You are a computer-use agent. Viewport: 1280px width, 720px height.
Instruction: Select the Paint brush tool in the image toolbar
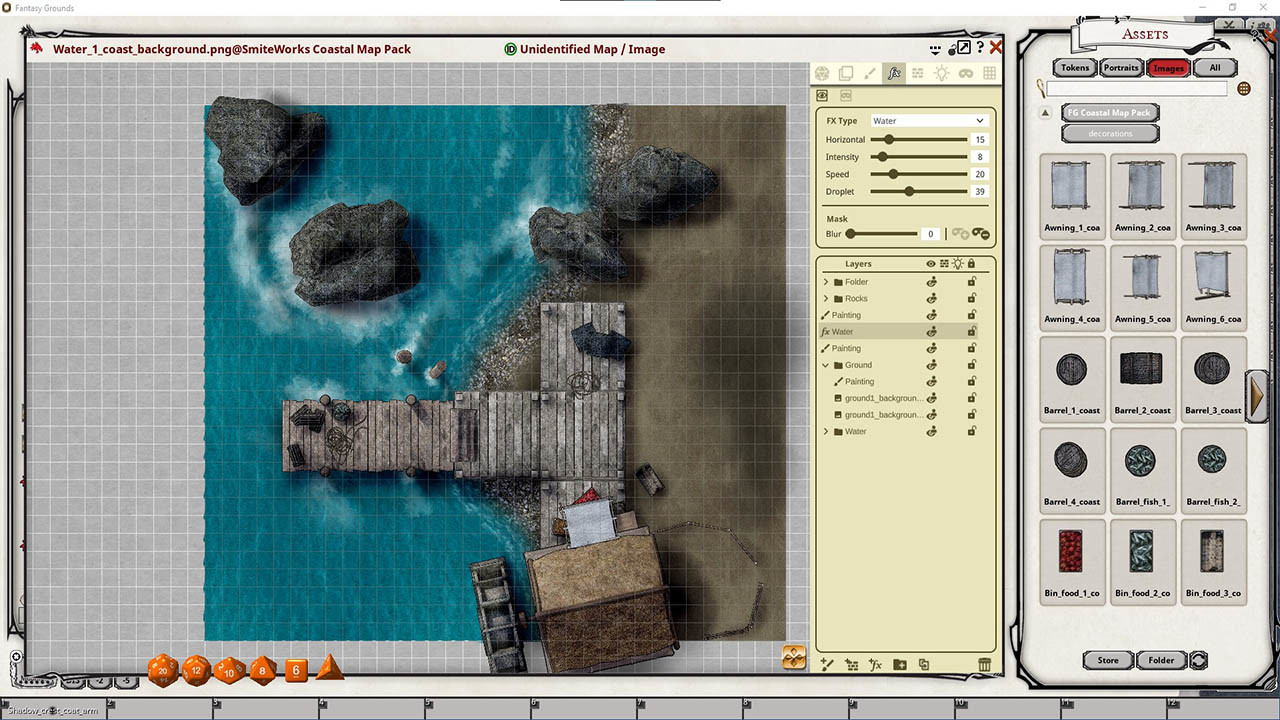coord(870,72)
